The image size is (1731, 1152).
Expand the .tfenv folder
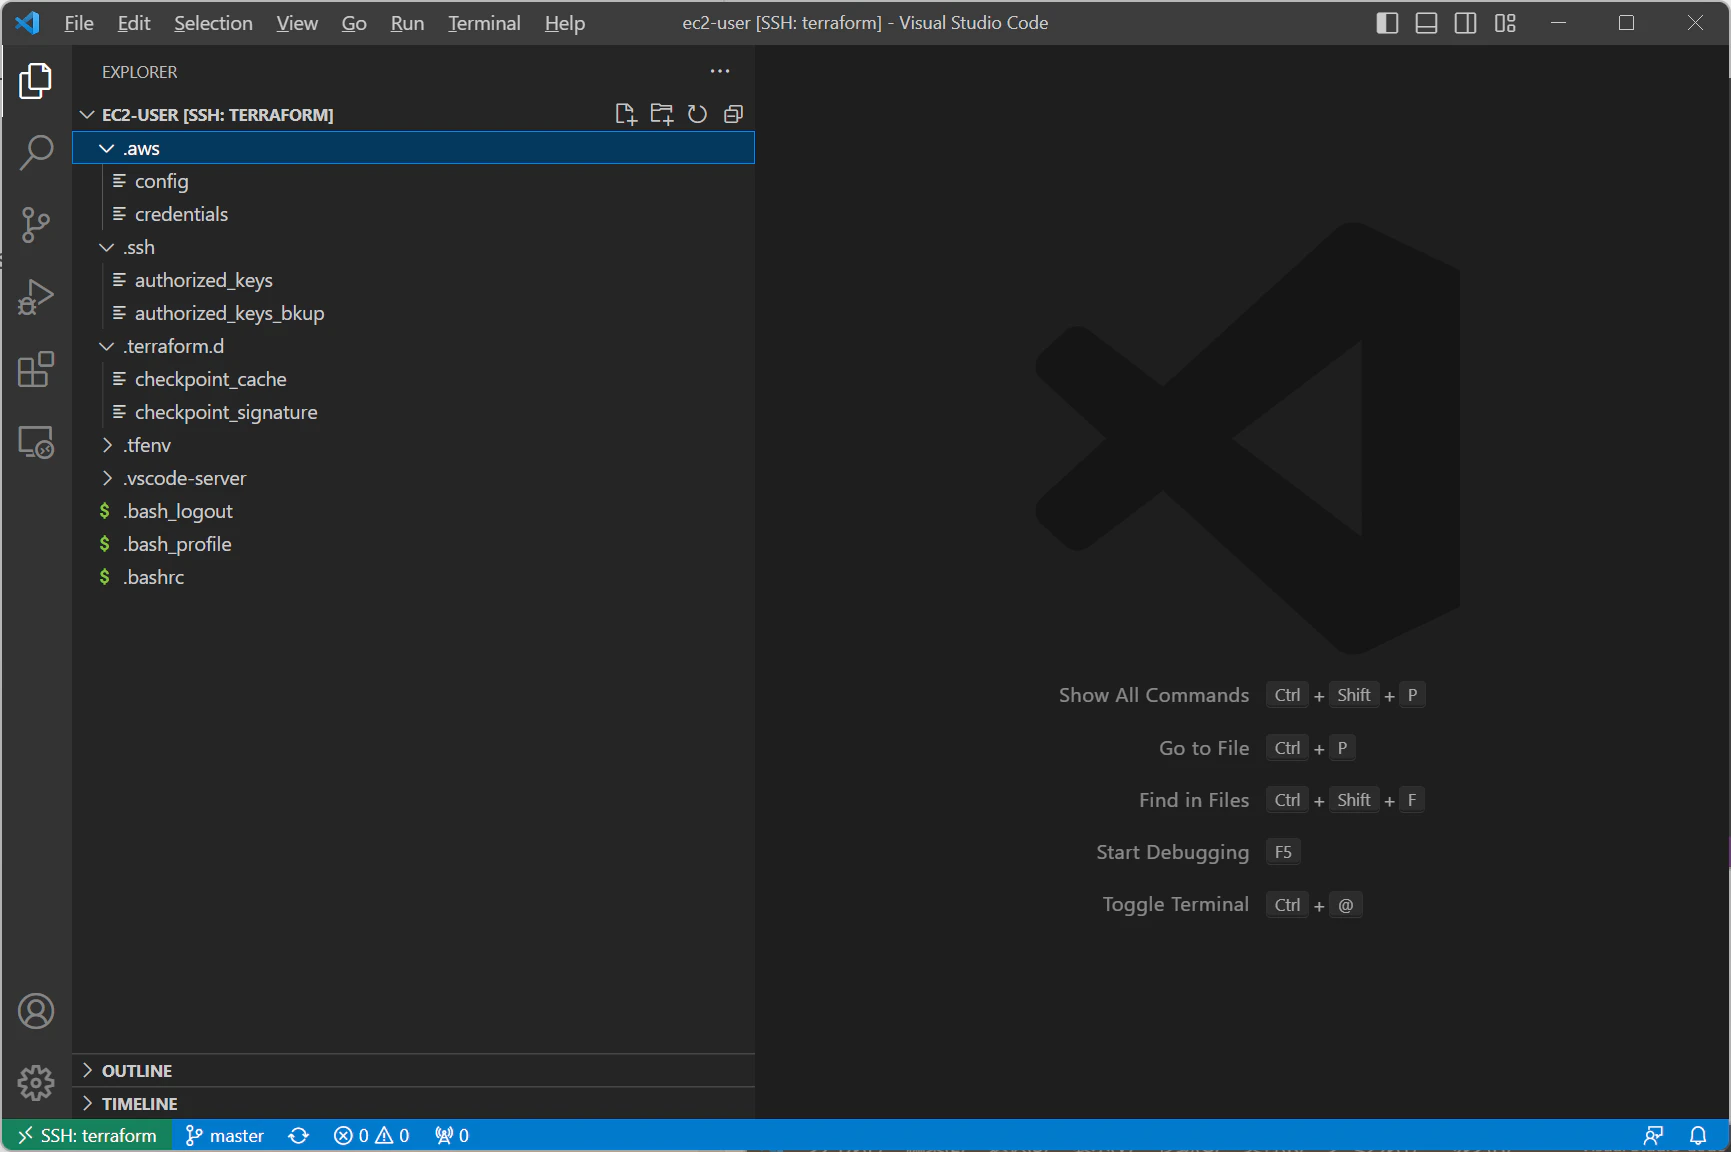click(413, 445)
